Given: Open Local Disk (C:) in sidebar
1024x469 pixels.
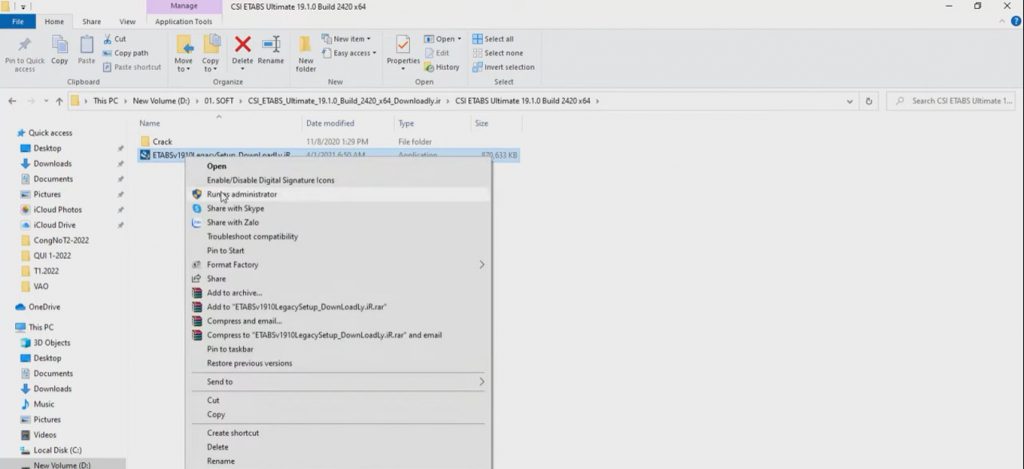Looking at the screenshot, I should point(57,450).
